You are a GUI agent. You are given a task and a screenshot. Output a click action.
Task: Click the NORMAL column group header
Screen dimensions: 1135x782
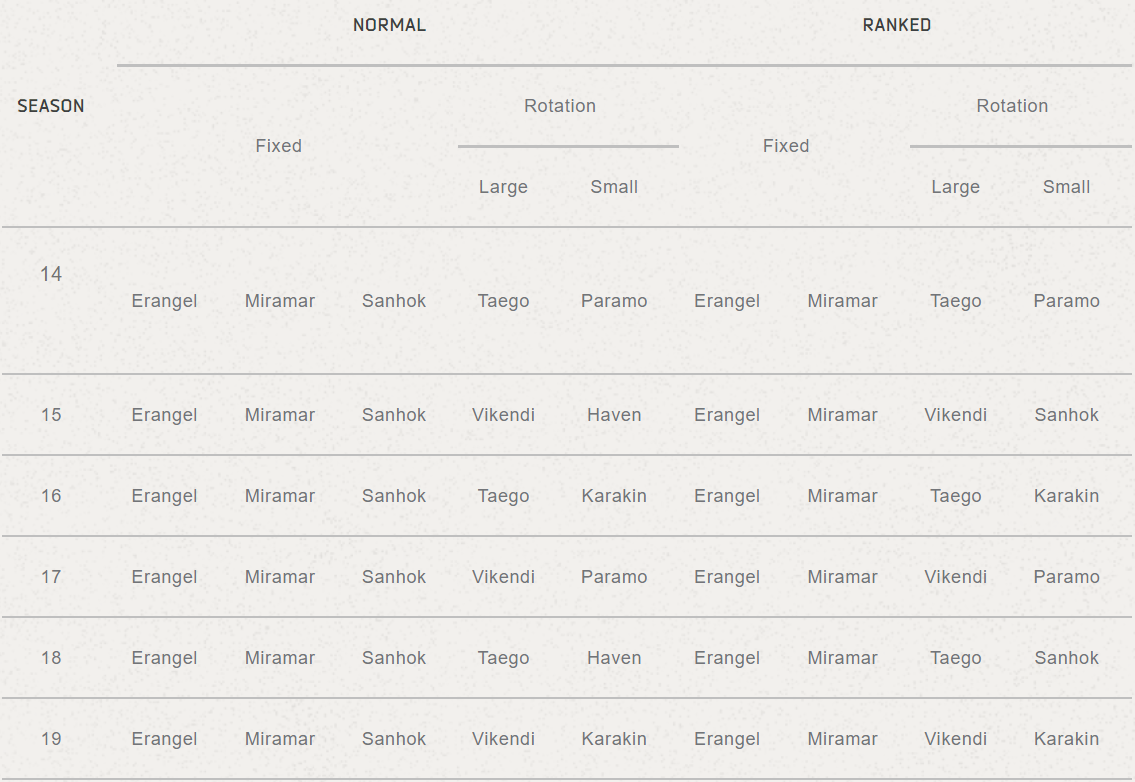tap(389, 25)
